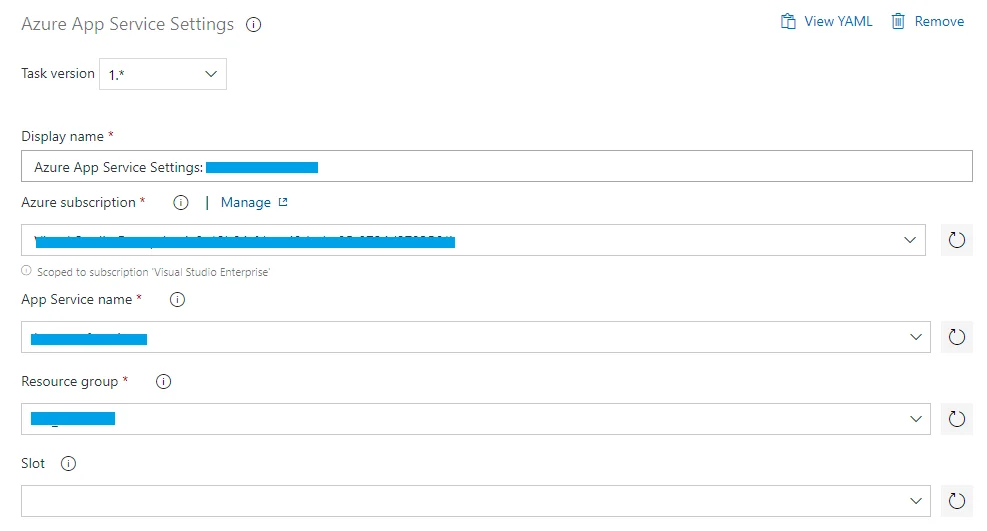Click info icon next to Azure subscription
Screen dimensions: 987x531
[x=181, y=203]
